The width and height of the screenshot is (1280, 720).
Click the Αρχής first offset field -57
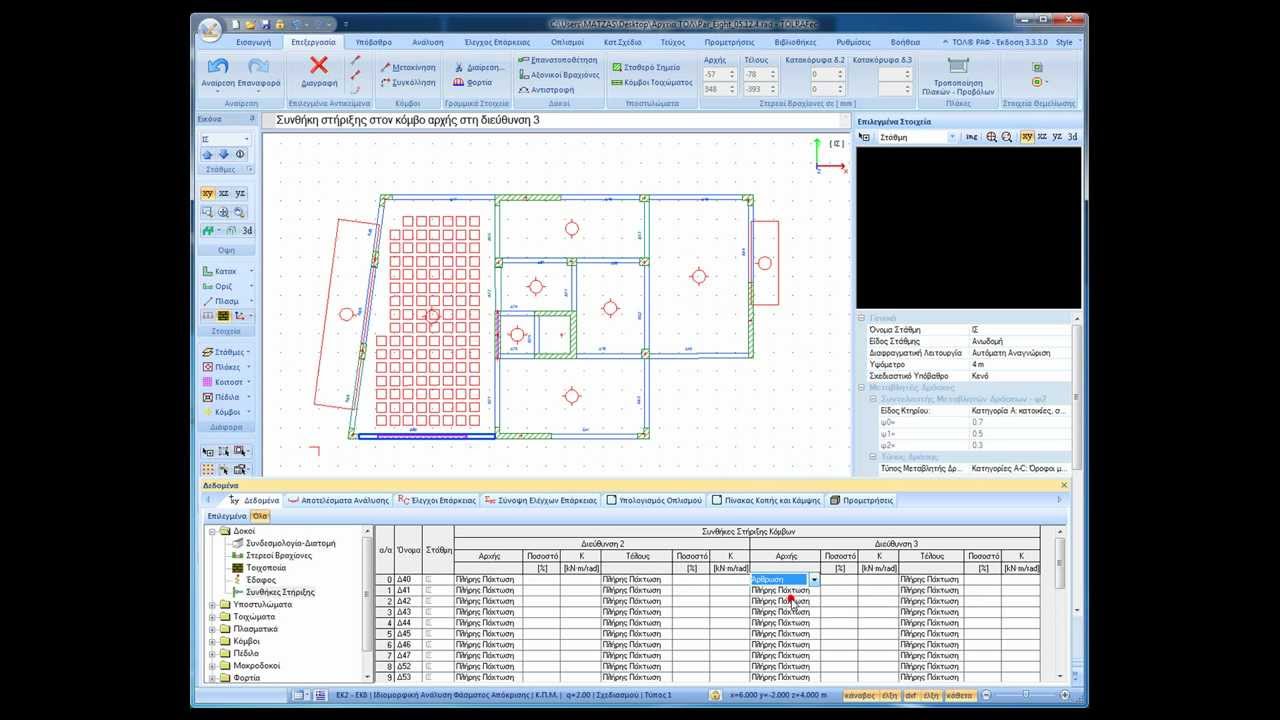pos(719,75)
